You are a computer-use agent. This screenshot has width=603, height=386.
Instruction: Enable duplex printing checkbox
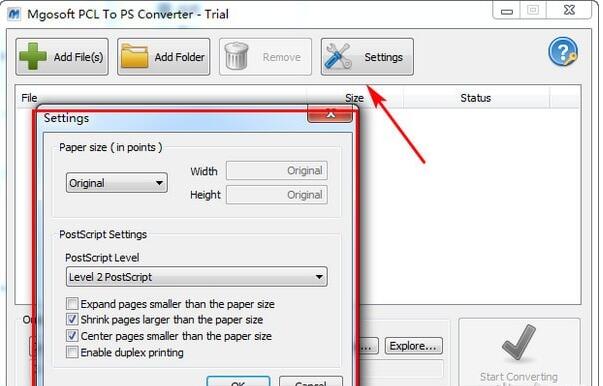pos(72,352)
